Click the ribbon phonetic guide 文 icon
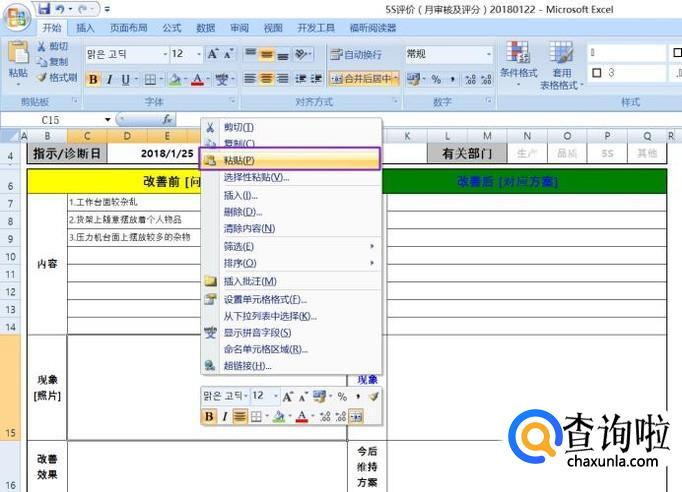682x492 pixels. tap(221, 79)
